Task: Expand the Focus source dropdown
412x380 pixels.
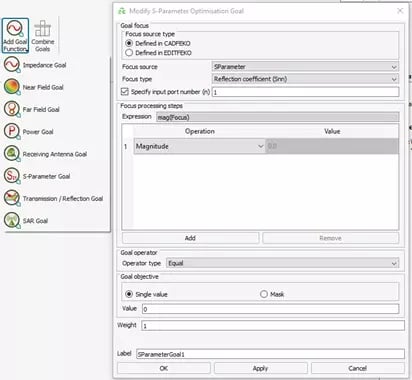Action: point(305,67)
